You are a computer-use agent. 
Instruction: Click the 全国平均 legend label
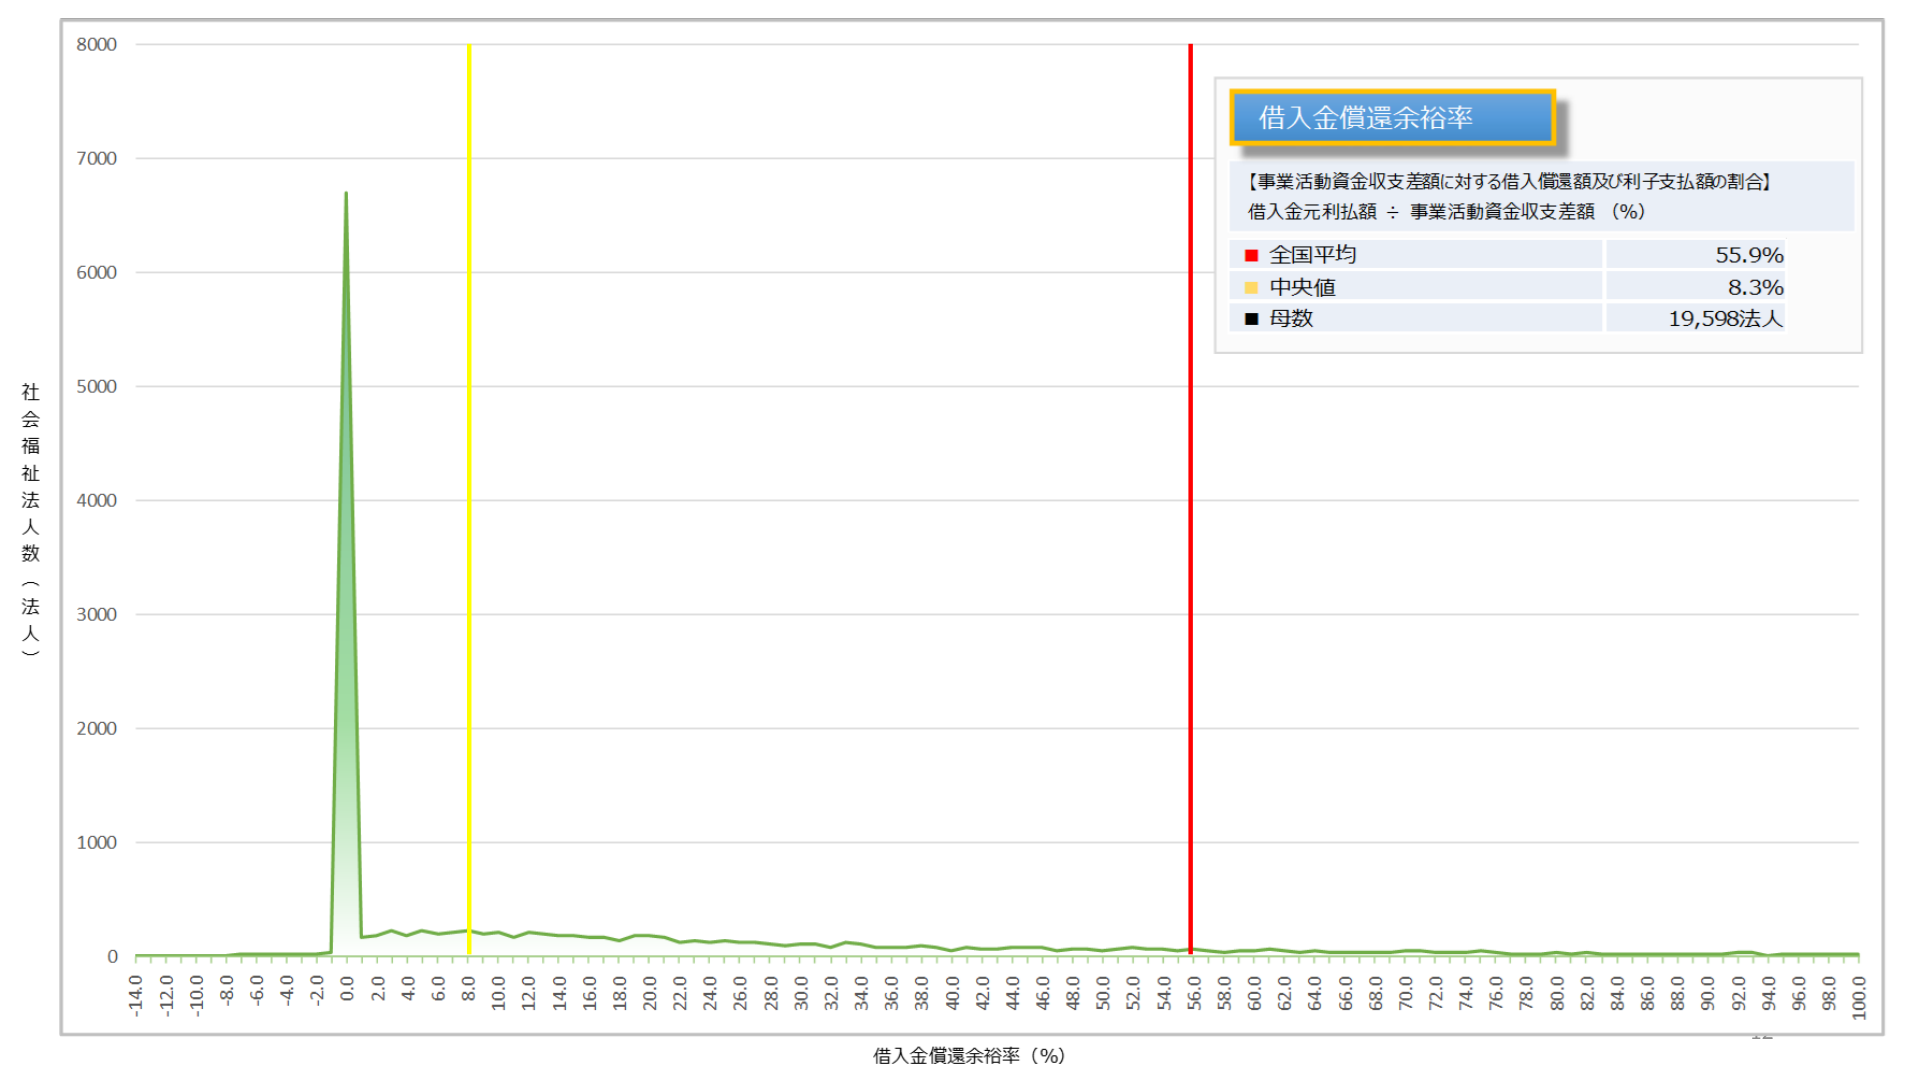1312,255
